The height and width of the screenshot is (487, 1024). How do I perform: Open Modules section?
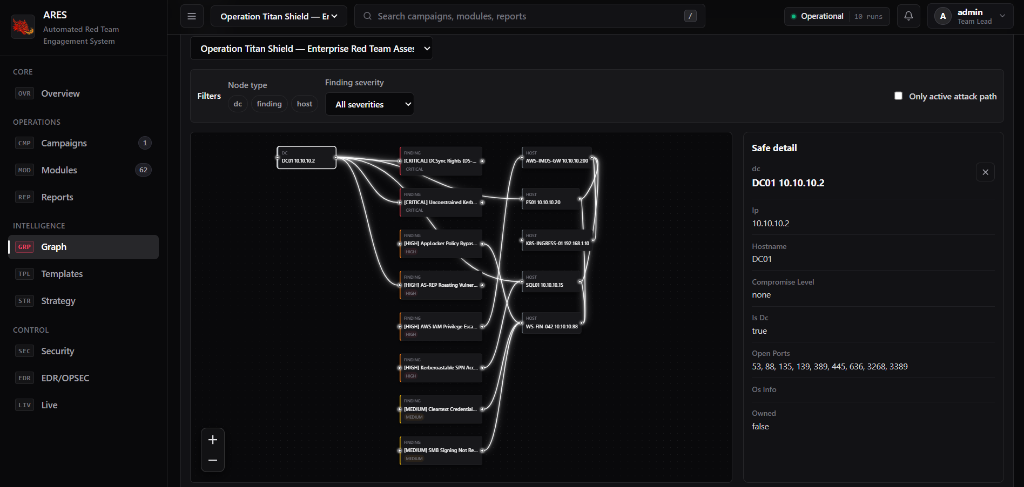[x=84, y=170]
